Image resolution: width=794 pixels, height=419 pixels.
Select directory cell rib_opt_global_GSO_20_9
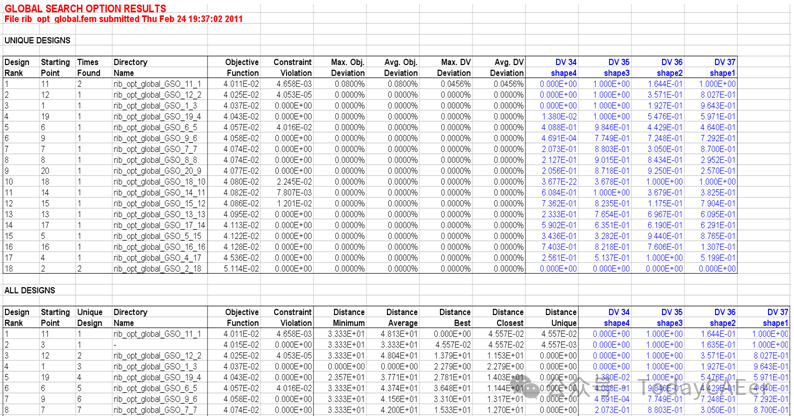tap(157, 171)
